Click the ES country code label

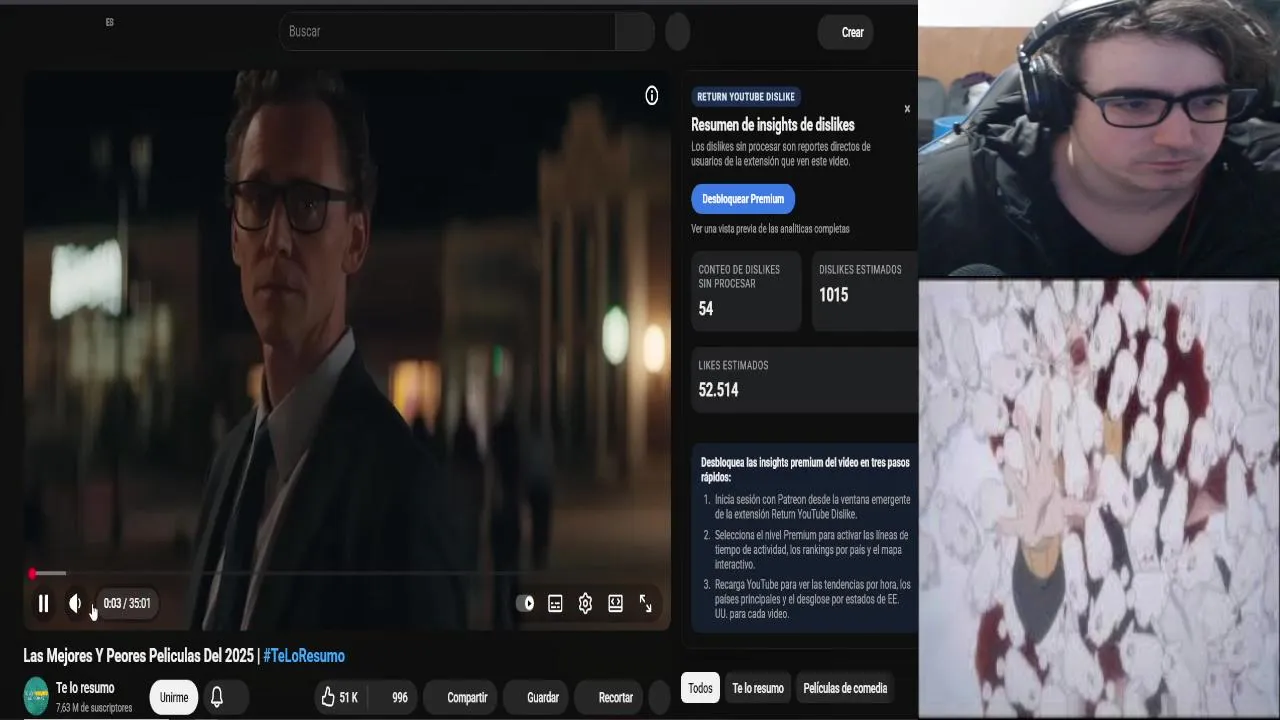point(110,22)
